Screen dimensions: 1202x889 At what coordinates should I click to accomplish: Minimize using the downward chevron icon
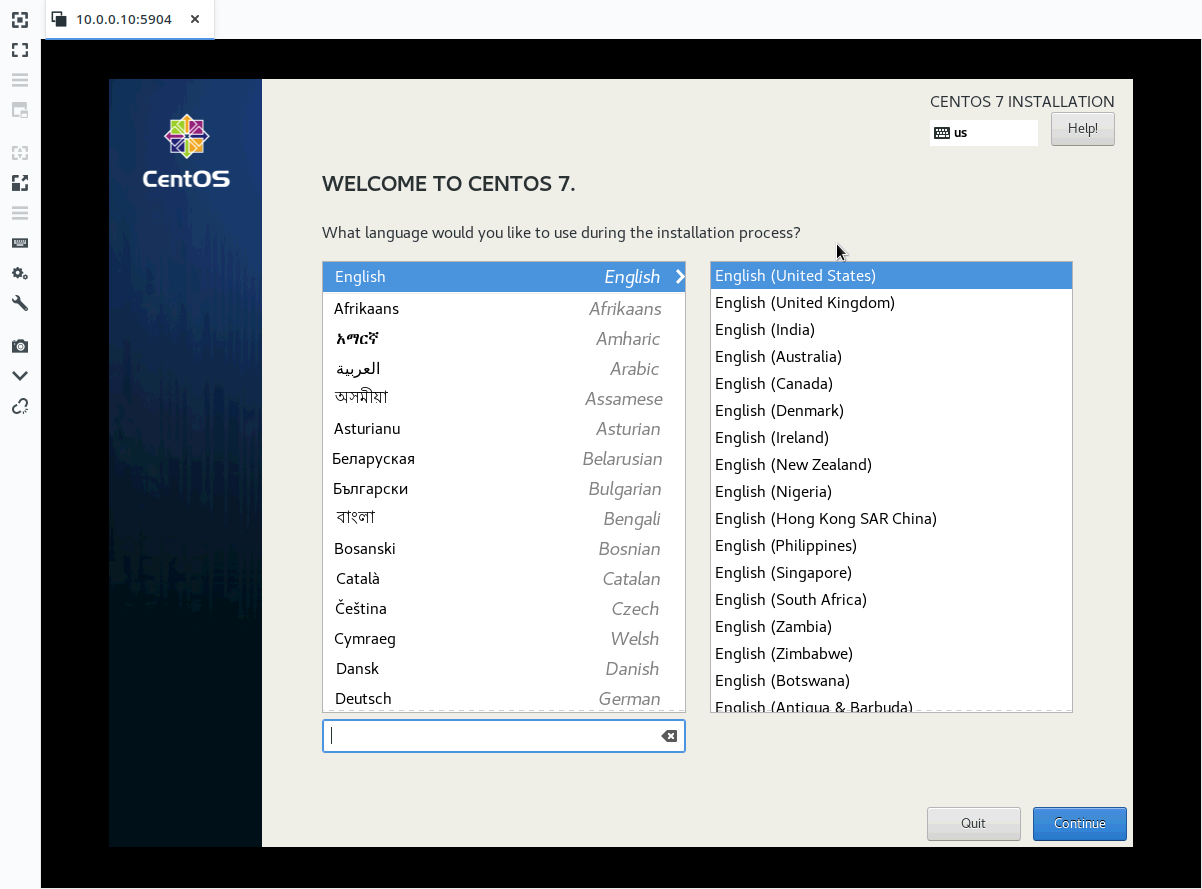pos(19,376)
